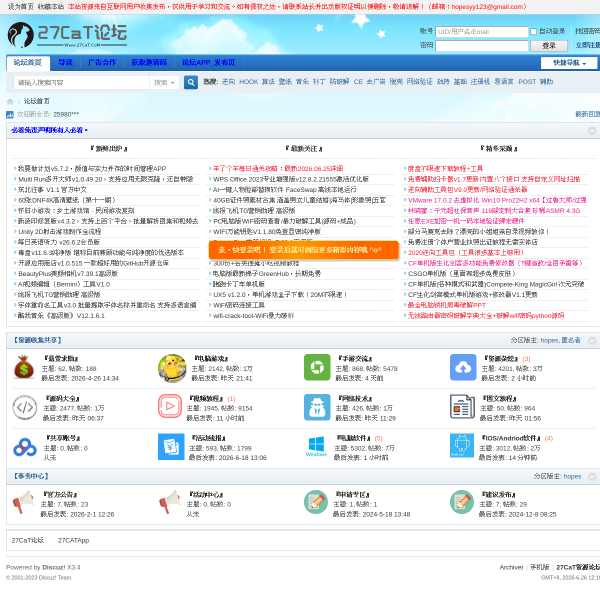600x600 pixels.
Task: Open the coupon 活动线报 forum icon
Action: pyautogui.click(x=171, y=447)
